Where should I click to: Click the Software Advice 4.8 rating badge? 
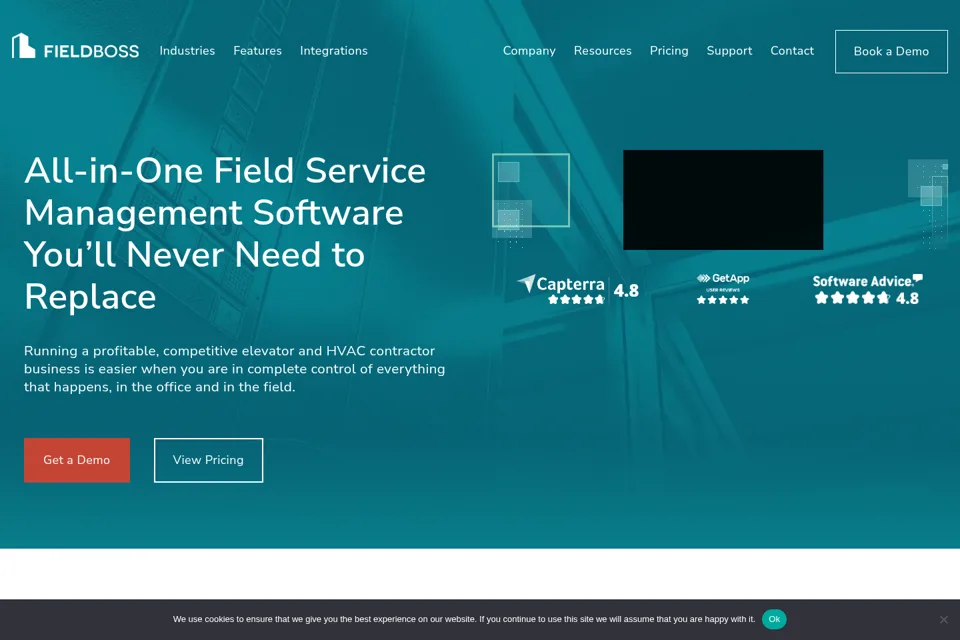pyautogui.click(x=867, y=290)
